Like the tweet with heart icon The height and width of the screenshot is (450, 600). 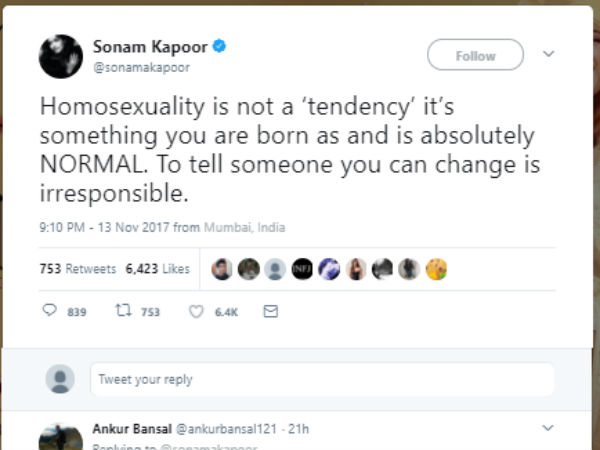point(196,312)
